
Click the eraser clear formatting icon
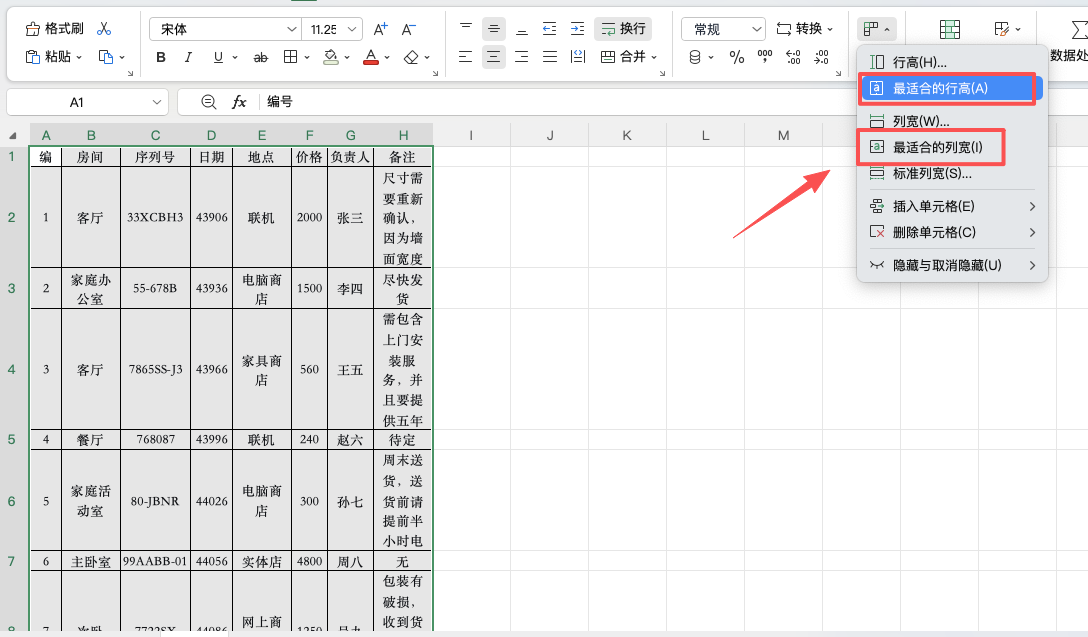coord(411,58)
